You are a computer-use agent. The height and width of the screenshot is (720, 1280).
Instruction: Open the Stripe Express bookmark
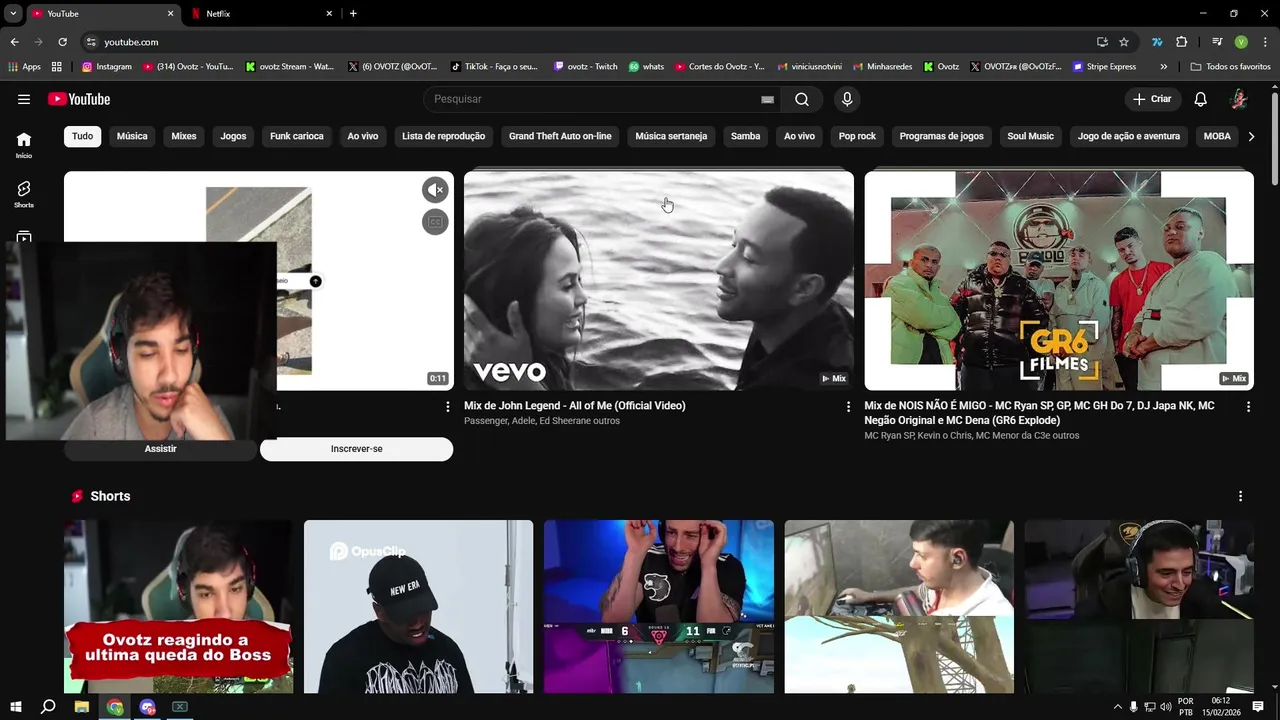click(1105, 67)
